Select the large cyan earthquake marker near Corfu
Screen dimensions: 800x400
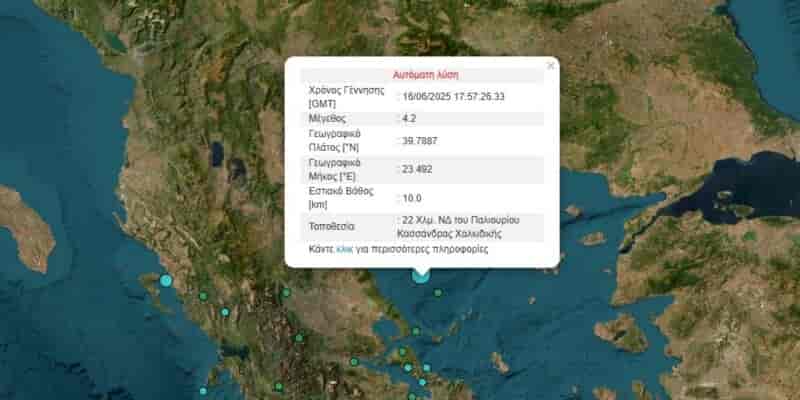coord(166,281)
